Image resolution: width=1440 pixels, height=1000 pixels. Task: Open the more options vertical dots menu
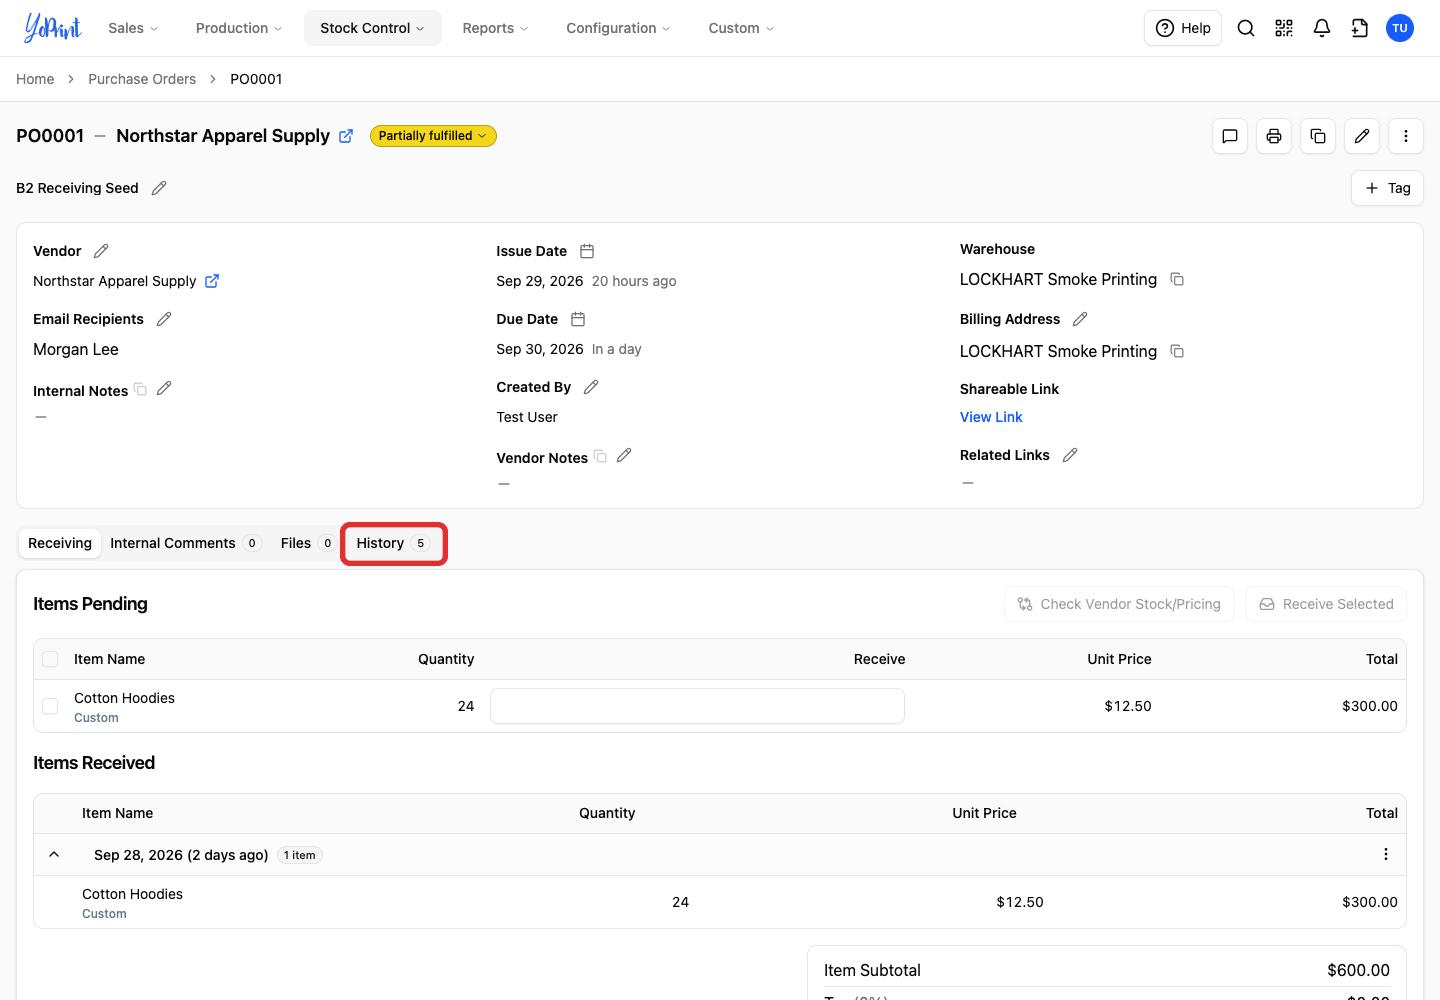pyautogui.click(x=1406, y=136)
